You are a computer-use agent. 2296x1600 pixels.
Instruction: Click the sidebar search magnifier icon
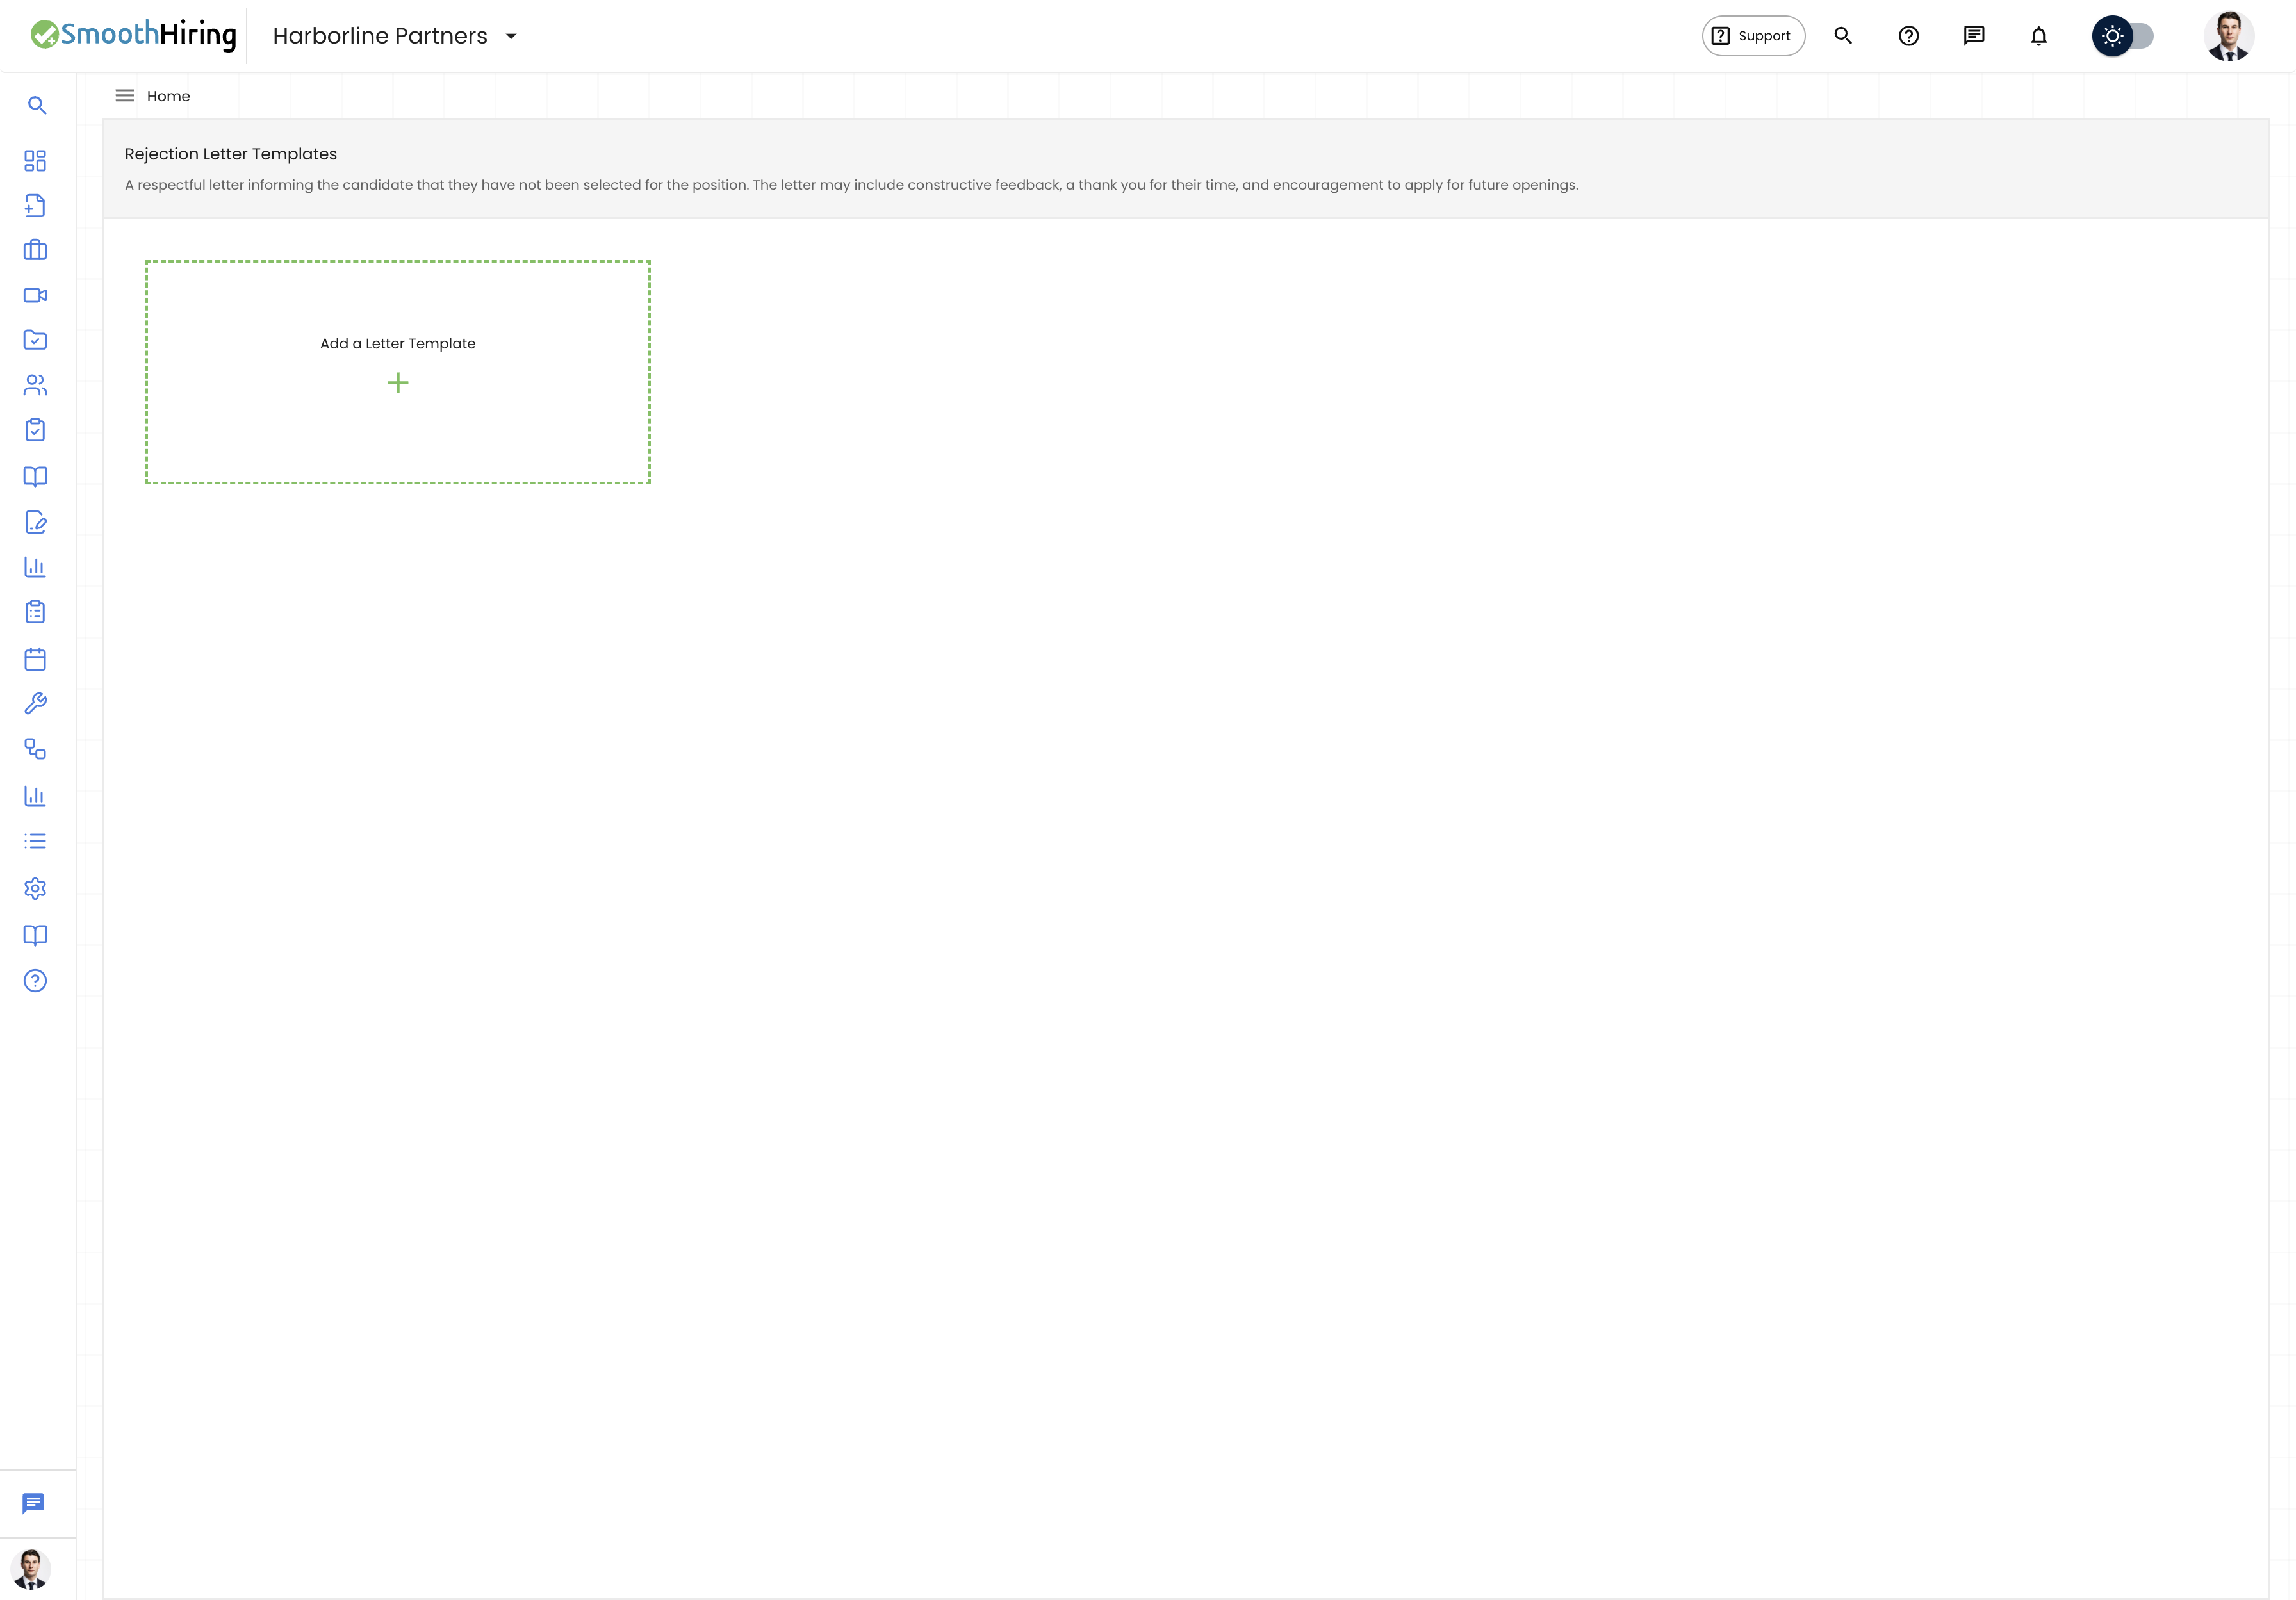(37, 105)
